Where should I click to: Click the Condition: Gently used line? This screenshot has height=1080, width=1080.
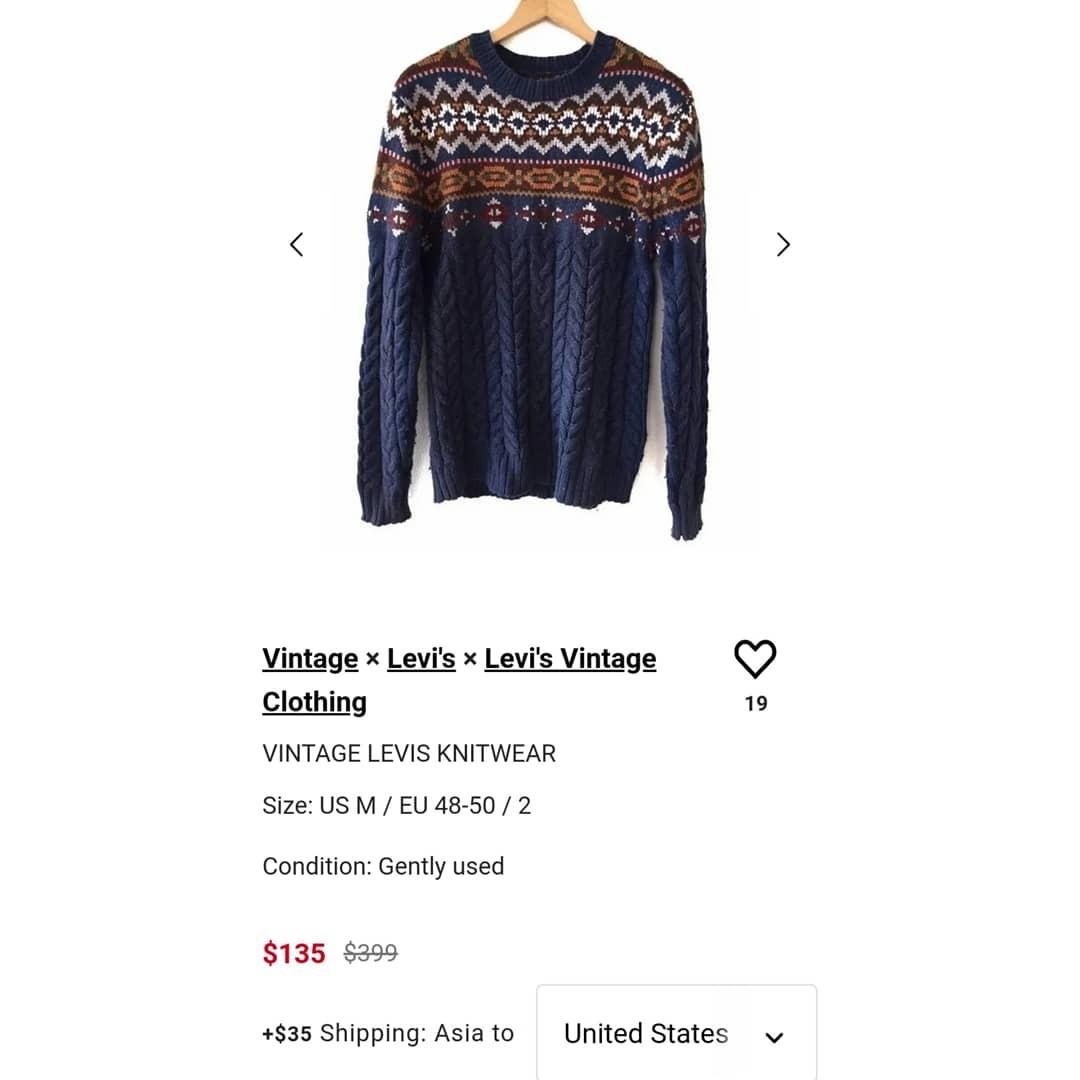pos(383,866)
